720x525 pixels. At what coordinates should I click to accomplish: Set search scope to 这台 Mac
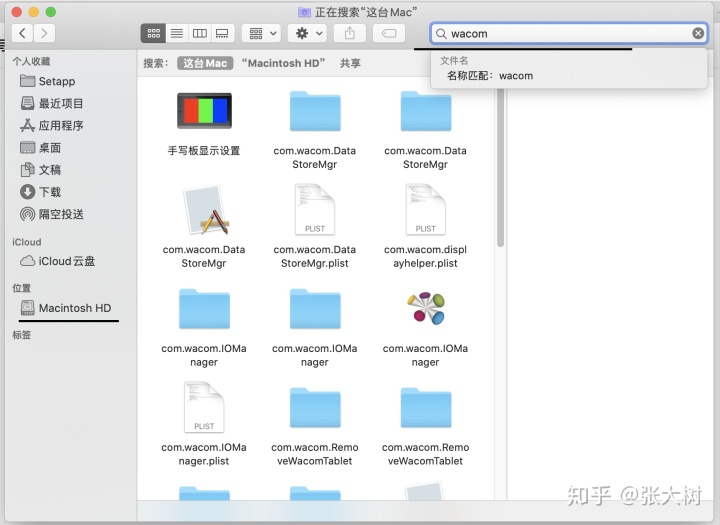pyautogui.click(x=205, y=63)
